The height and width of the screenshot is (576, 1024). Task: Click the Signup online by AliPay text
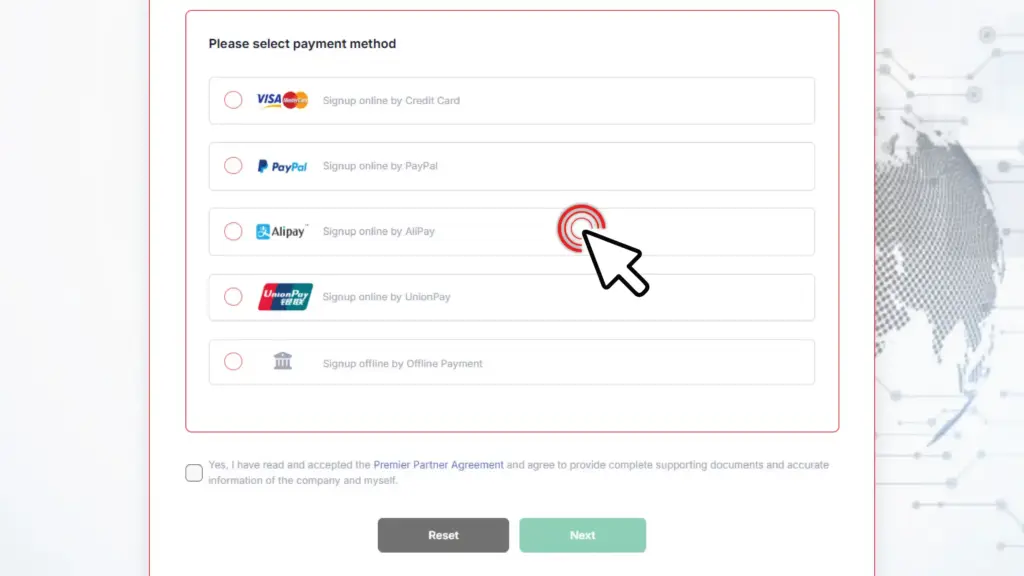pyautogui.click(x=380, y=231)
